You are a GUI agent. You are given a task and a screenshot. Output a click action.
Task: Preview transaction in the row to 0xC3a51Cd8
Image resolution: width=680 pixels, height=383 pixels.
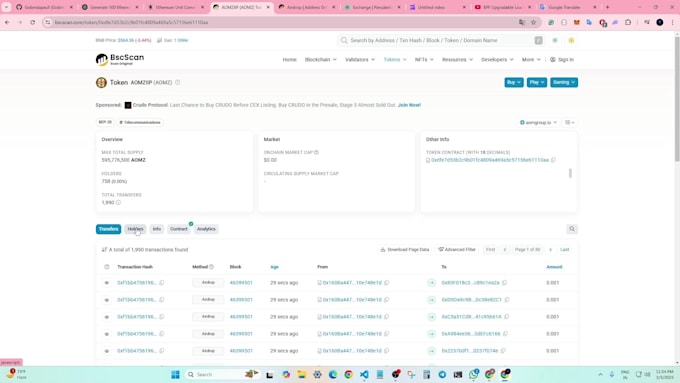(x=107, y=317)
